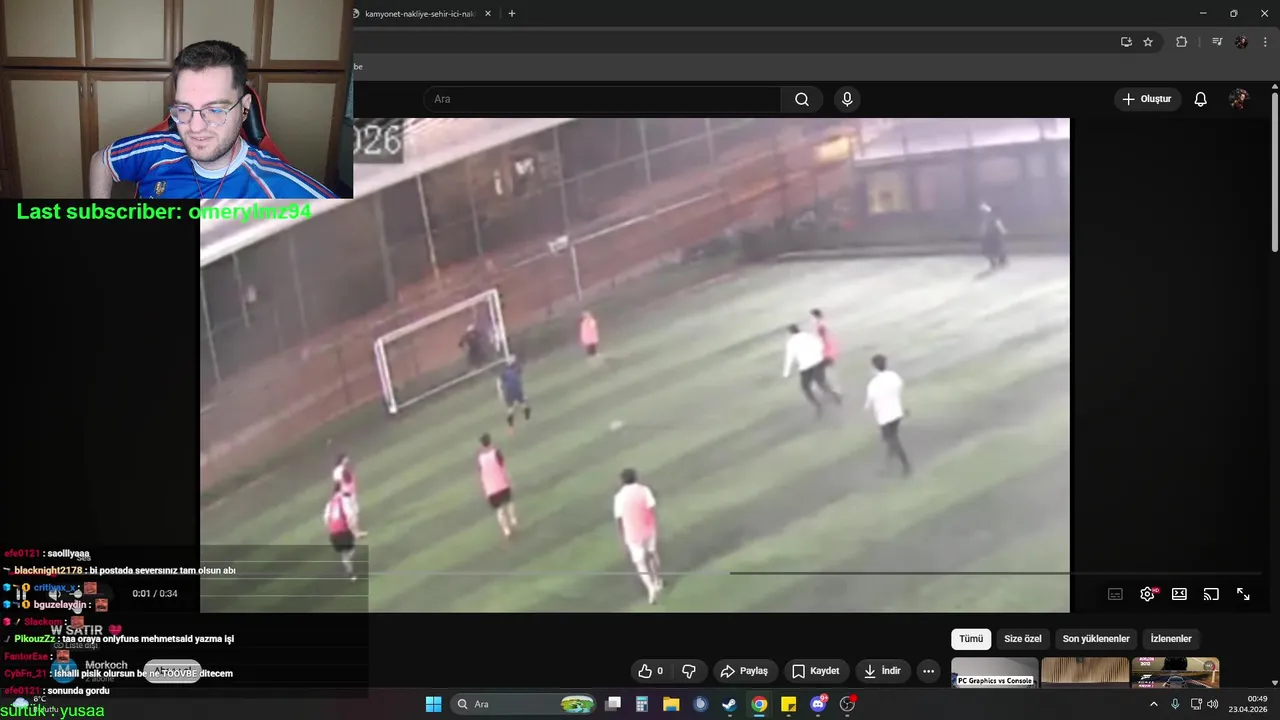
Task: Click the soccer video to pause
Action: (634, 364)
